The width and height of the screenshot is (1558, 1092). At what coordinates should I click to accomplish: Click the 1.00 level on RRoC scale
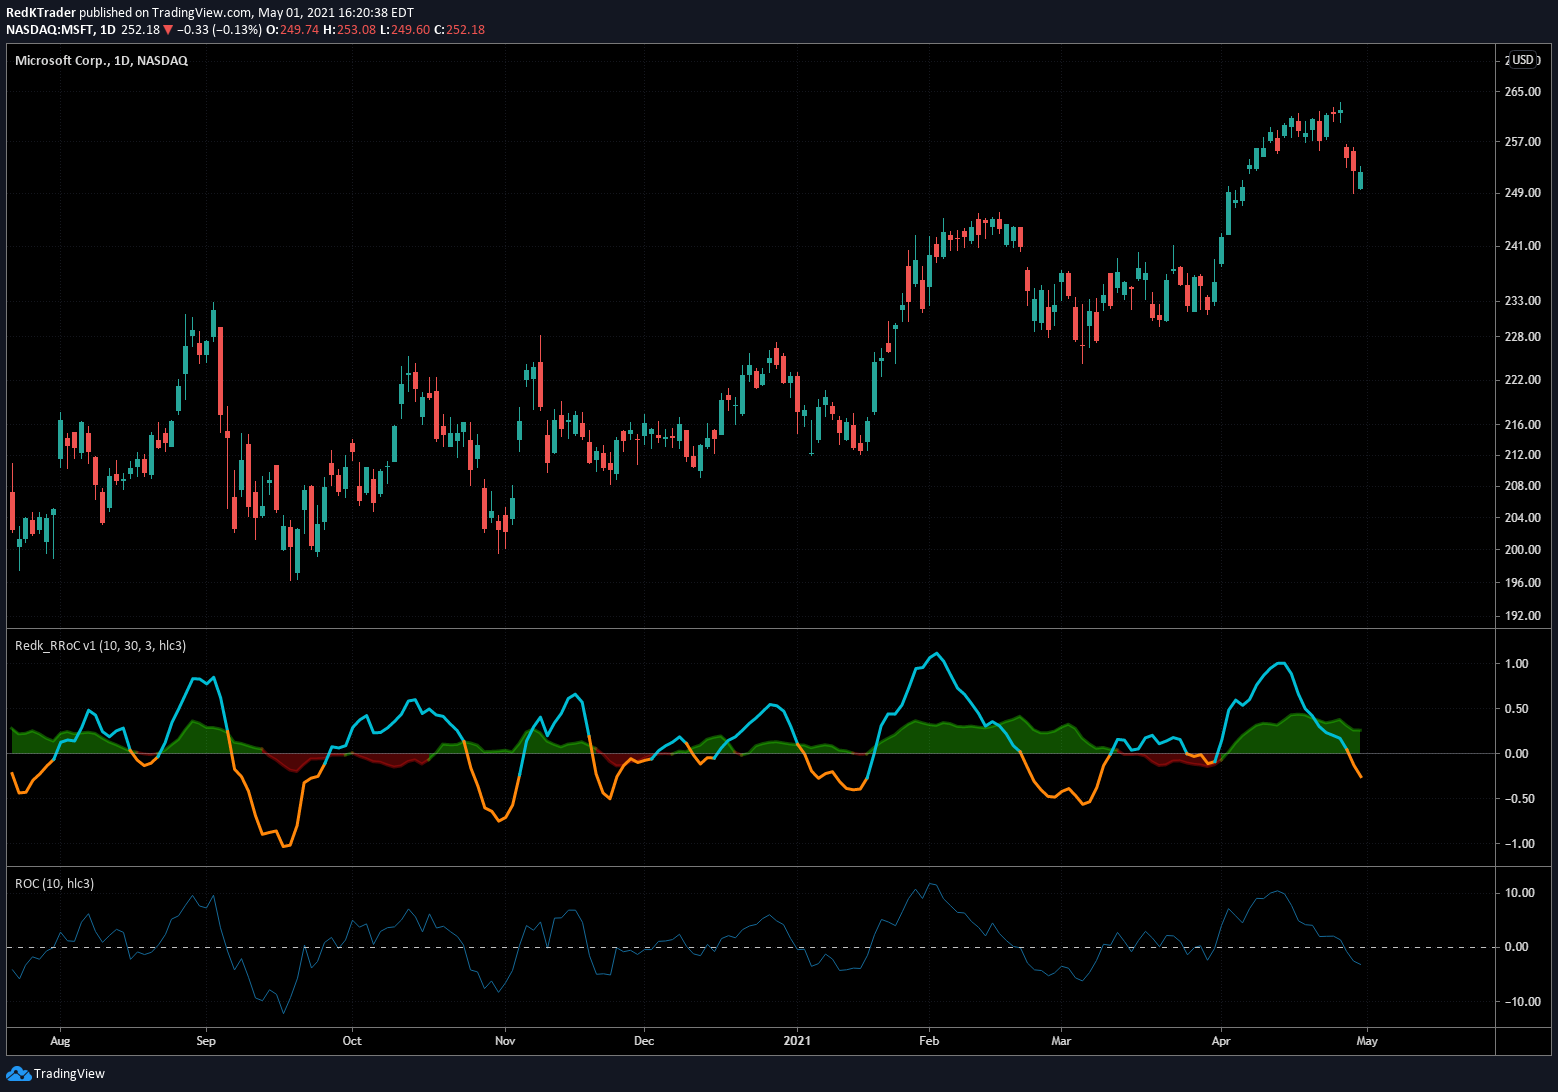coord(1516,664)
